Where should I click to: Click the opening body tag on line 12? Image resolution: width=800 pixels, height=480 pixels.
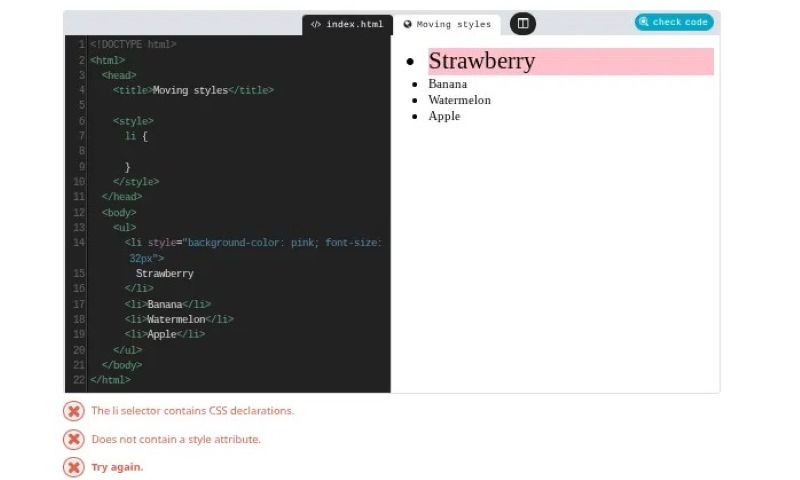pyautogui.click(x=119, y=213)
